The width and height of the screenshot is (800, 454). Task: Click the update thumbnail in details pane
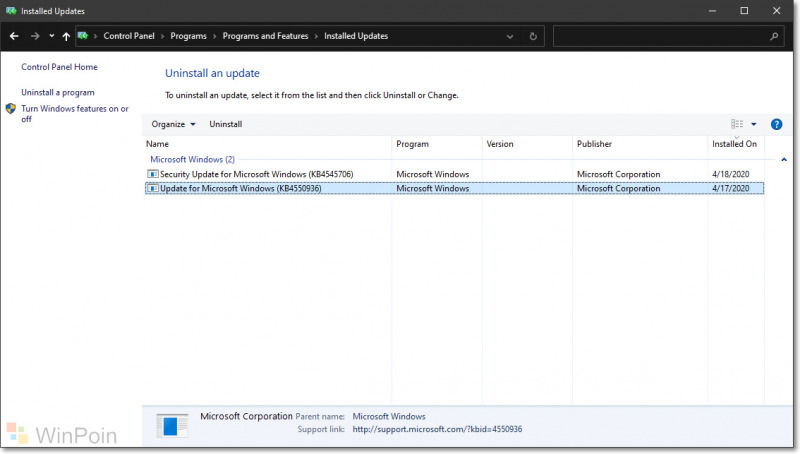coord(172,425)
